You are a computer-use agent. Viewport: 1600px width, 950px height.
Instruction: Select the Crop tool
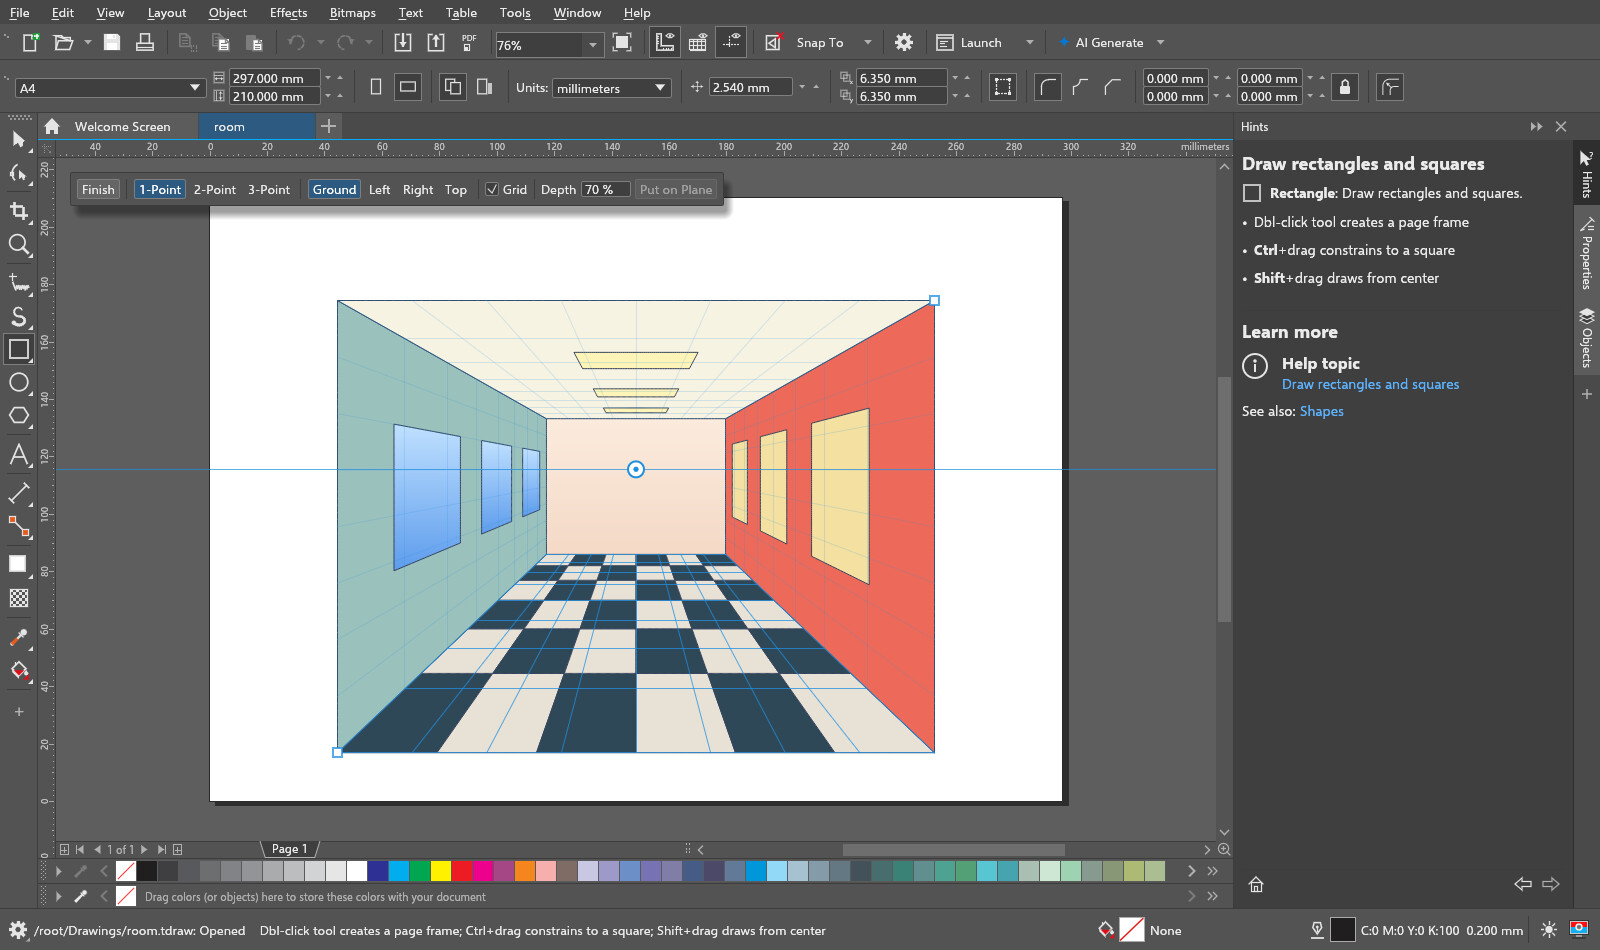[18, 211]
